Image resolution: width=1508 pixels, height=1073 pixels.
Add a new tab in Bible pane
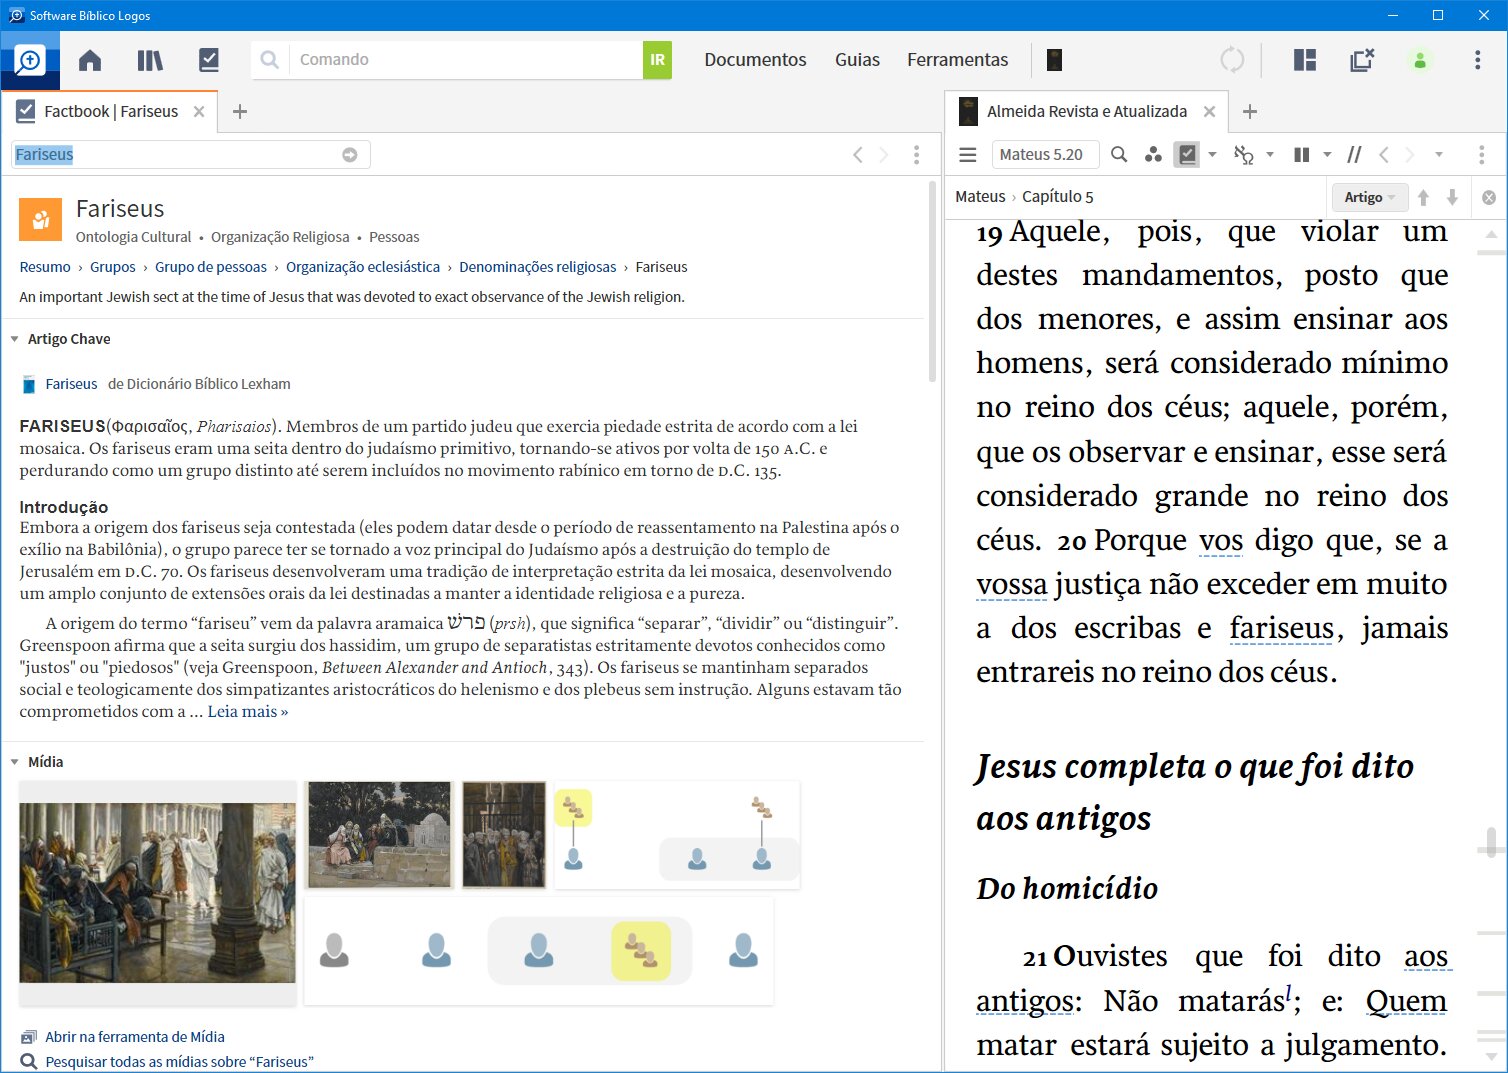(x=1250, y=112)
